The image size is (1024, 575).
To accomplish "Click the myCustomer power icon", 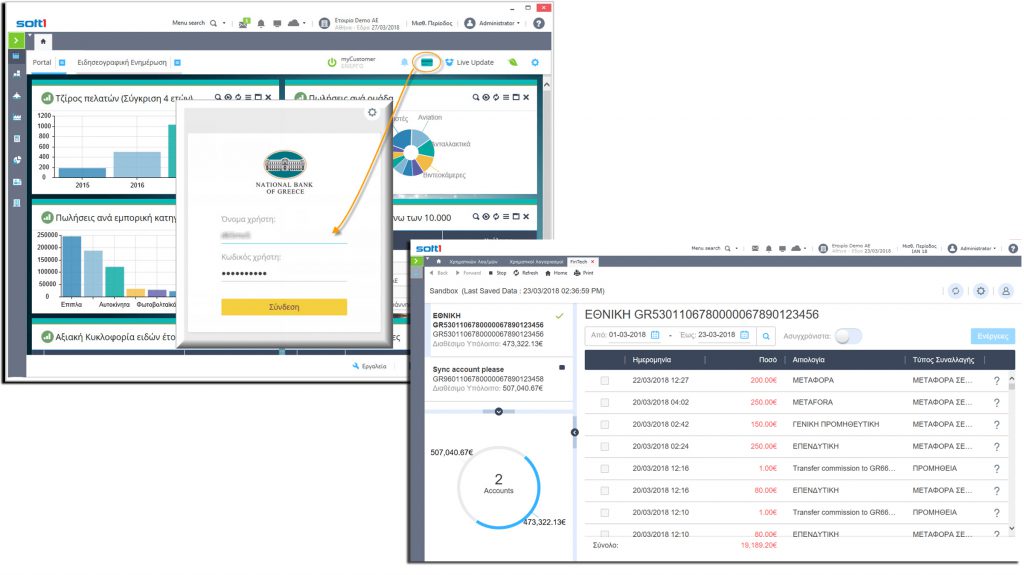I will (332, 62).
